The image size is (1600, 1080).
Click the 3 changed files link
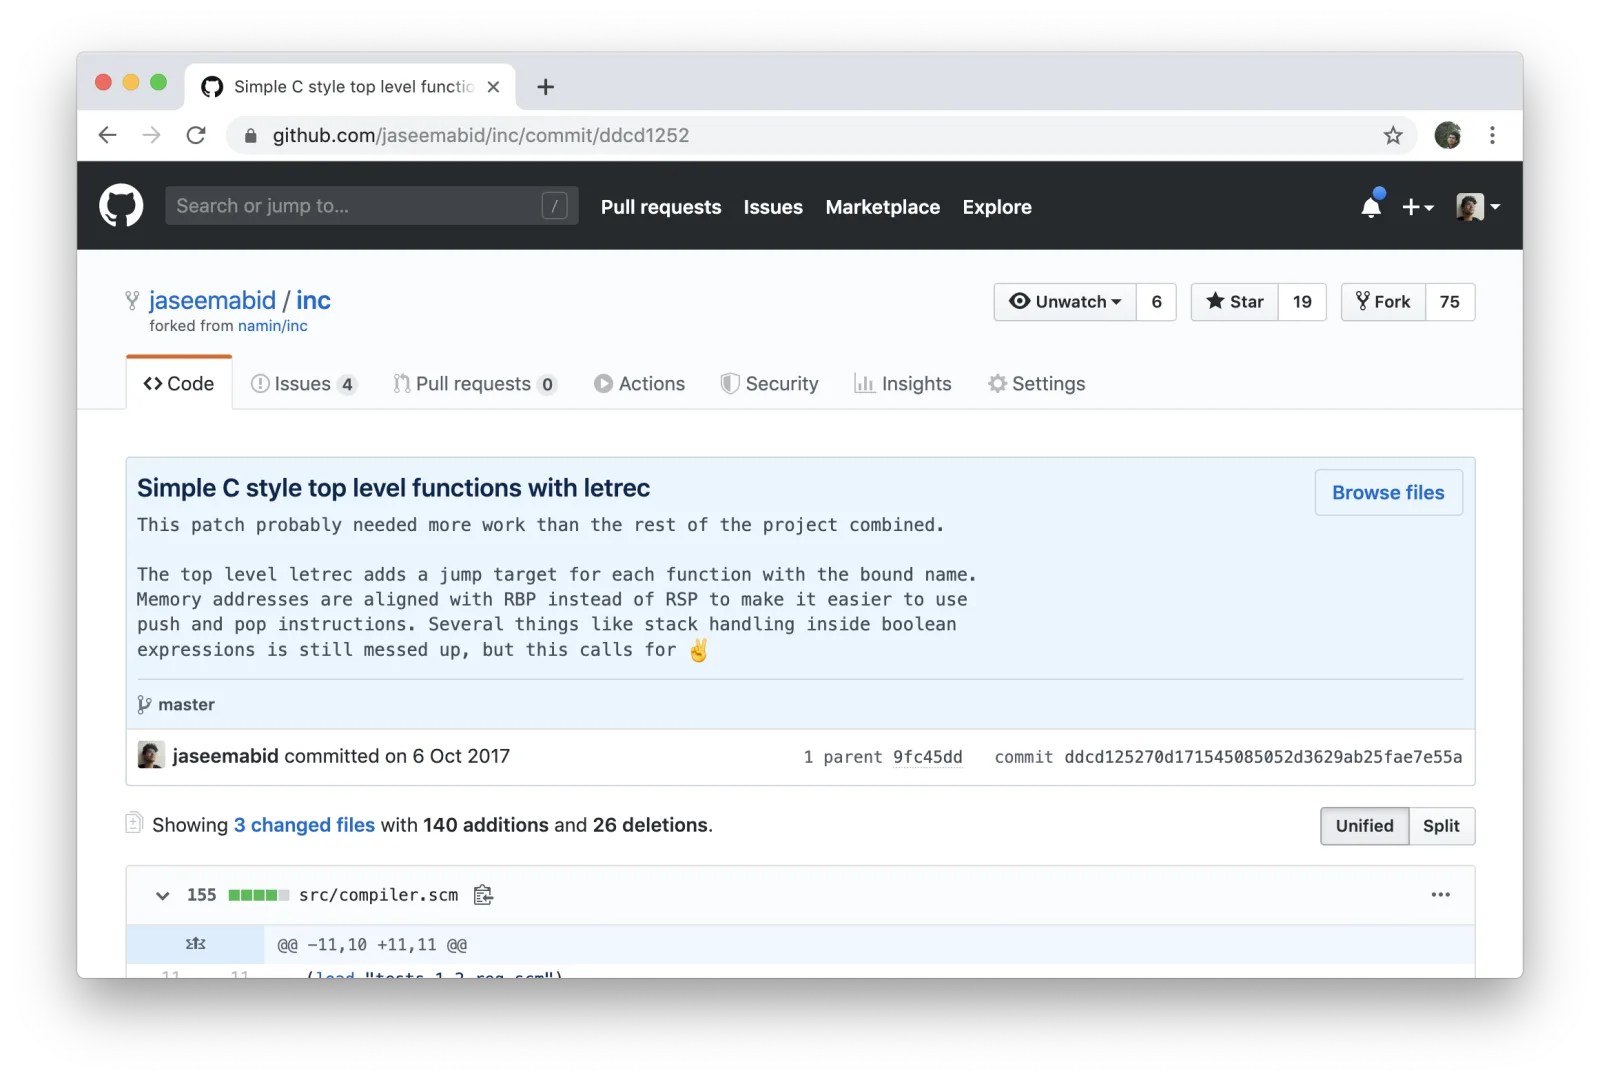tap(304, 825)
